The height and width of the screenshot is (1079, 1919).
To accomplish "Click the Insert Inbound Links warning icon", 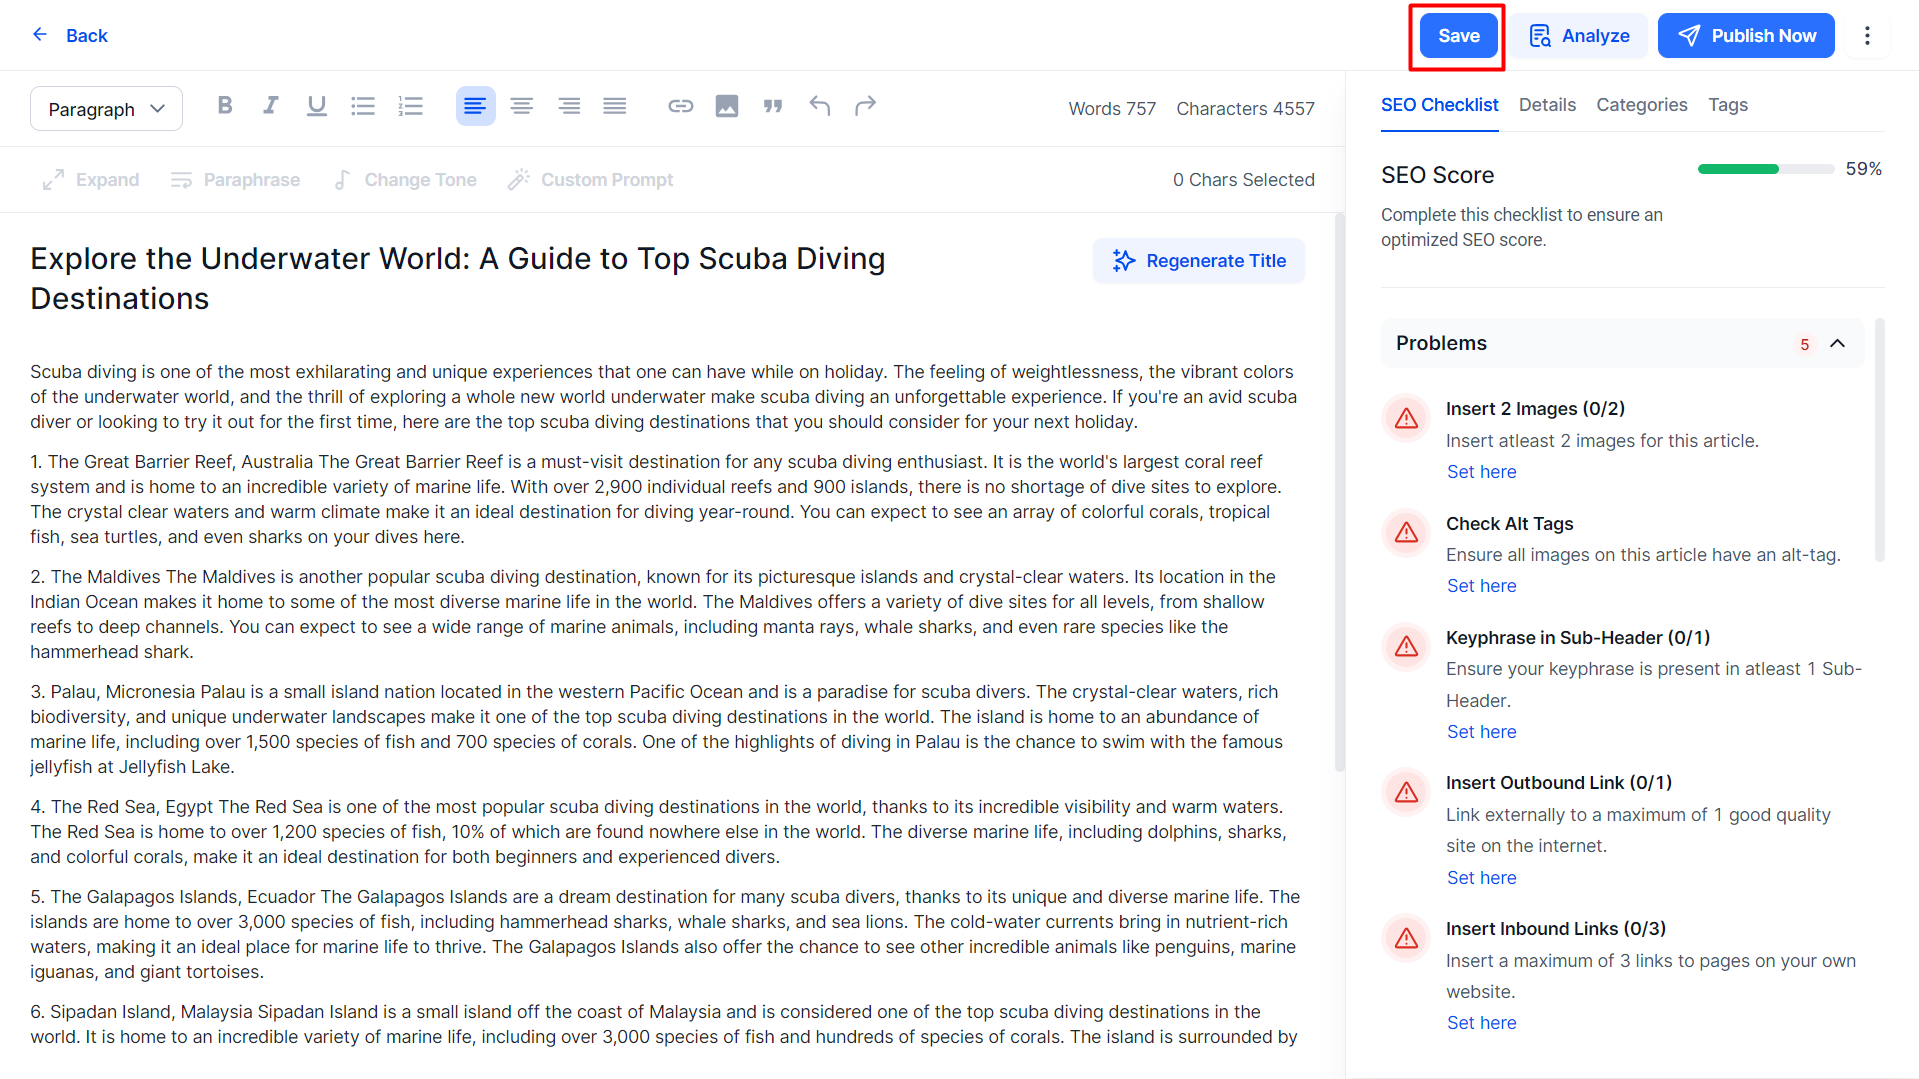I will tap(1406, 938).
